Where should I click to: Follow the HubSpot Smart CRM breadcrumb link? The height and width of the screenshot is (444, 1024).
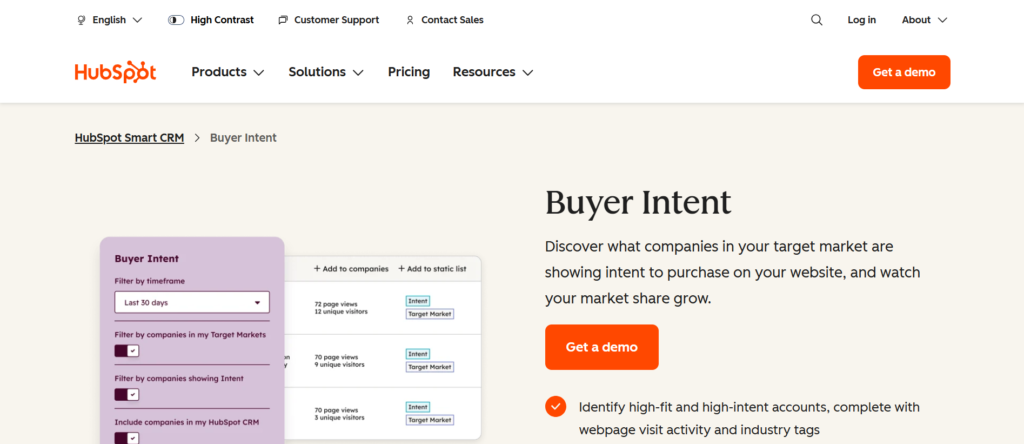(129, 138)
